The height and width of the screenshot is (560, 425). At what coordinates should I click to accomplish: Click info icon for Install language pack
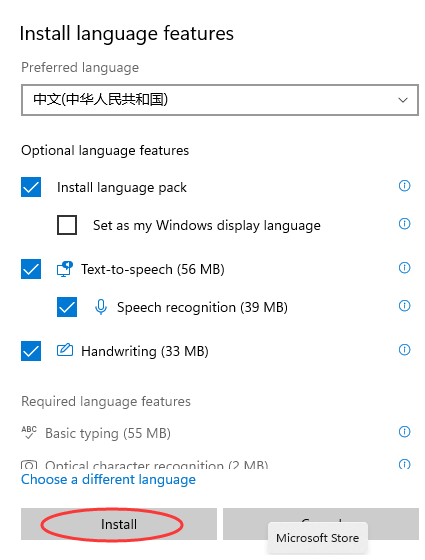[x=404, y=186]
